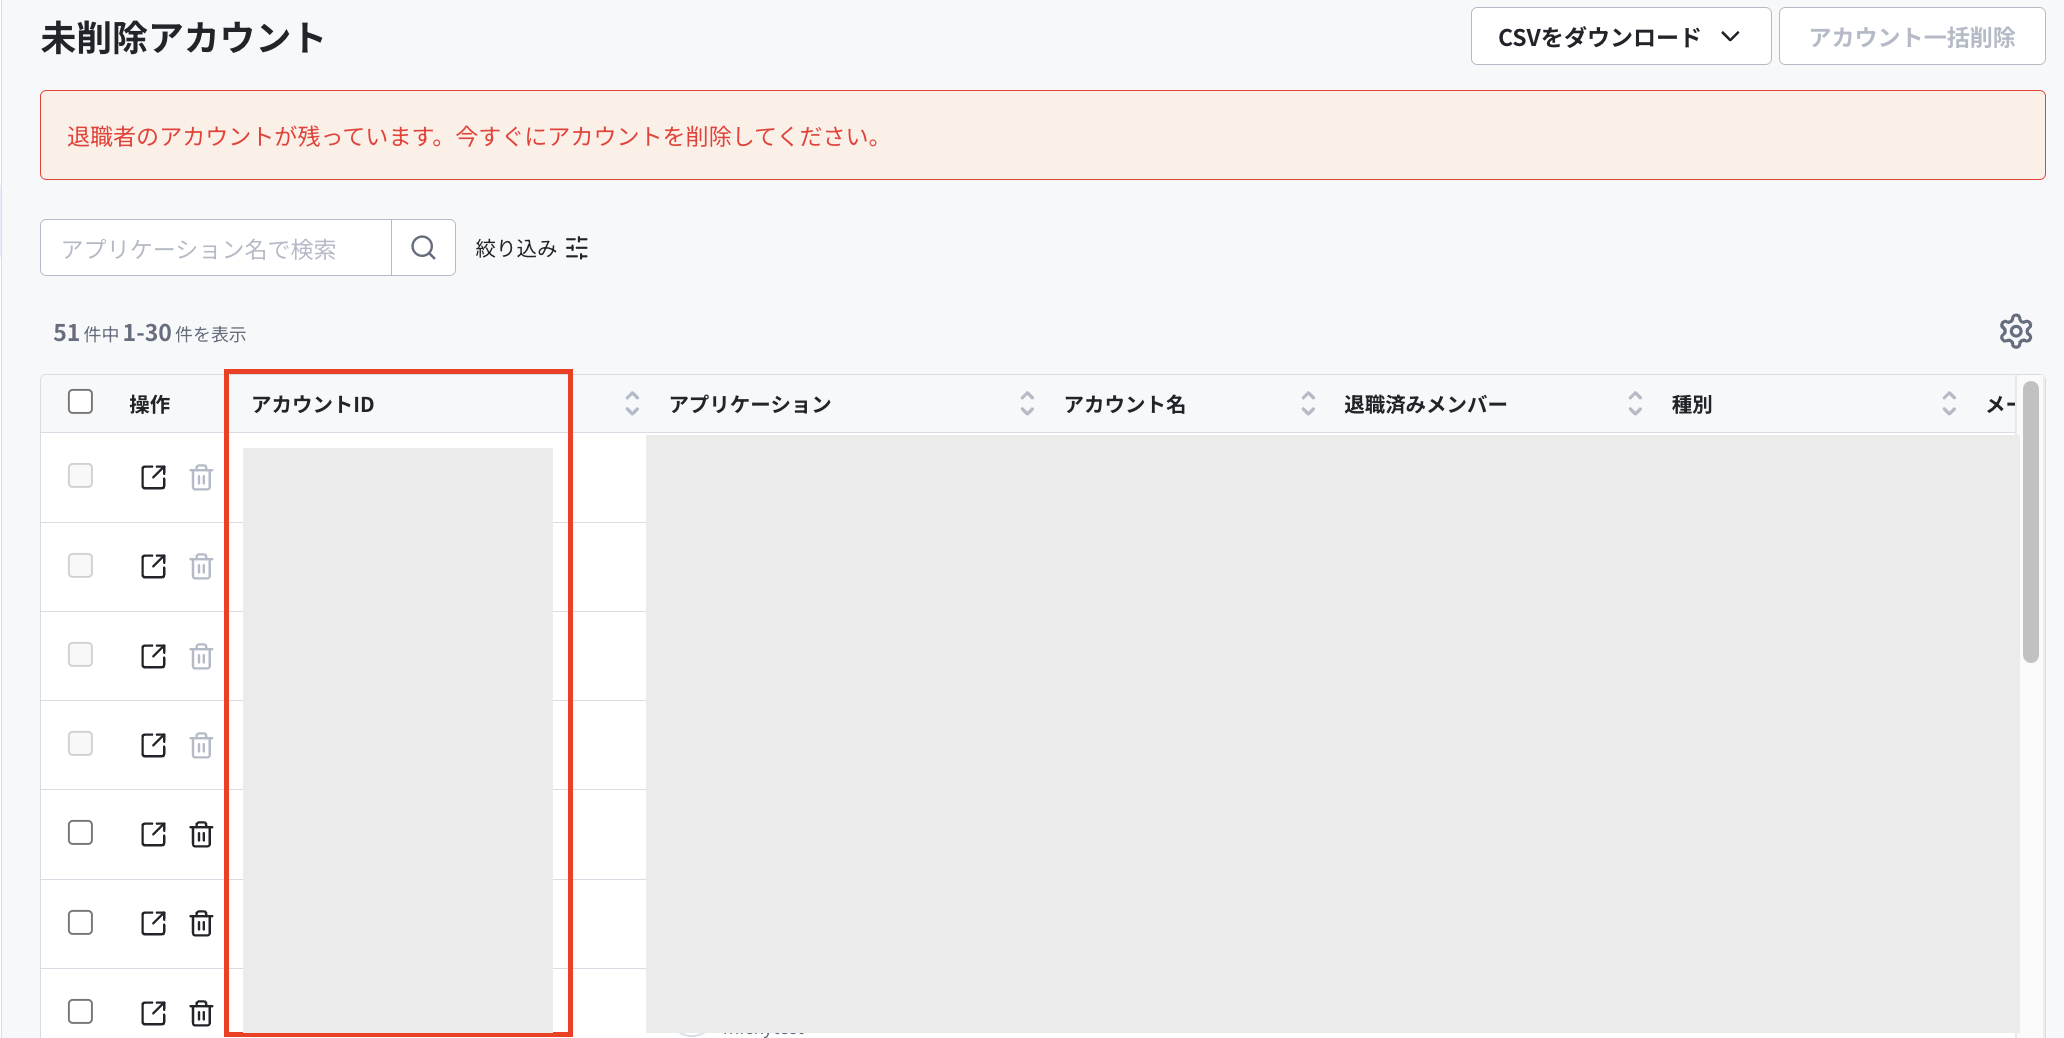Viewport: 2064px width, 1038px height.
Task: Click the third row's trash delete icon
Action: click(x=202, y=656)
